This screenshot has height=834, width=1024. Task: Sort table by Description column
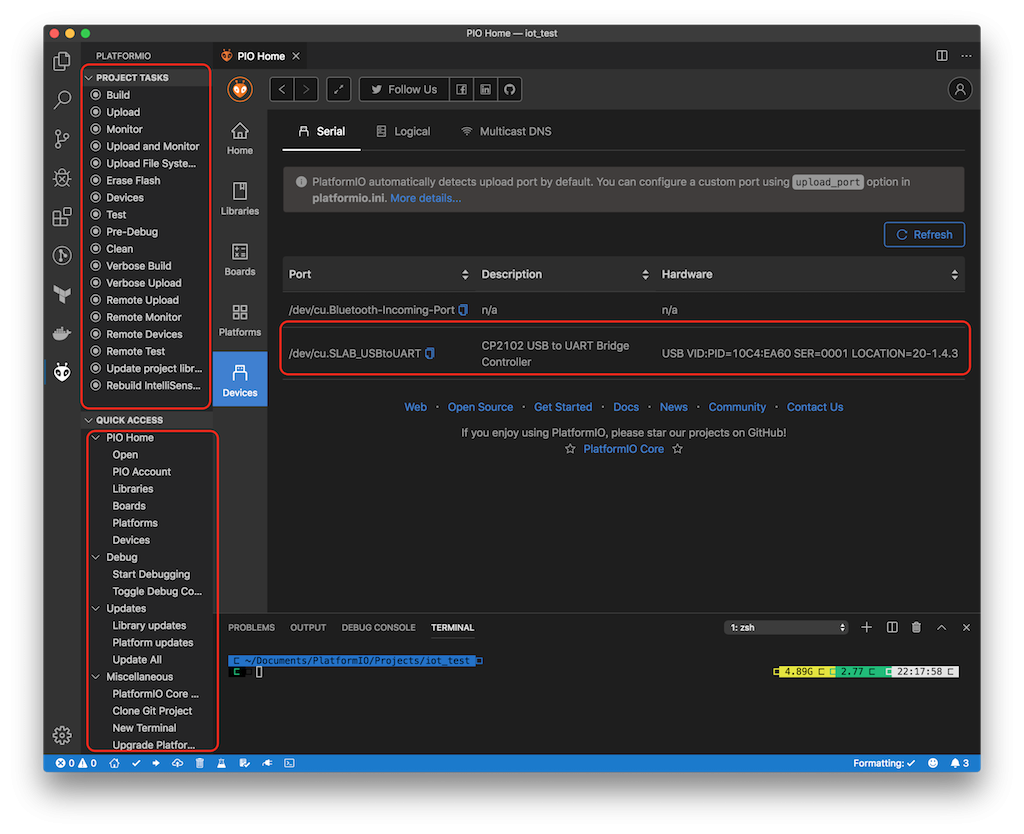coord(645,275)
